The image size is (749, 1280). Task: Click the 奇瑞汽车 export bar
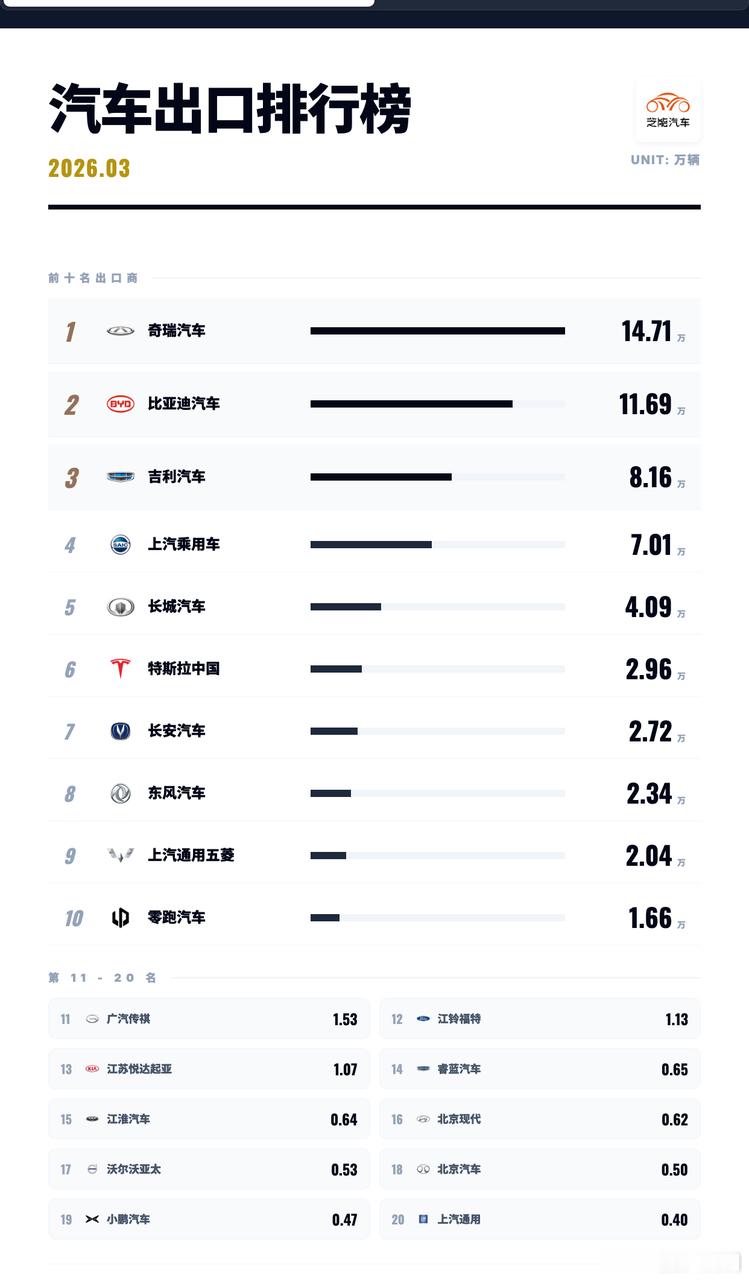pyautogui.click(x=437, y=331)
